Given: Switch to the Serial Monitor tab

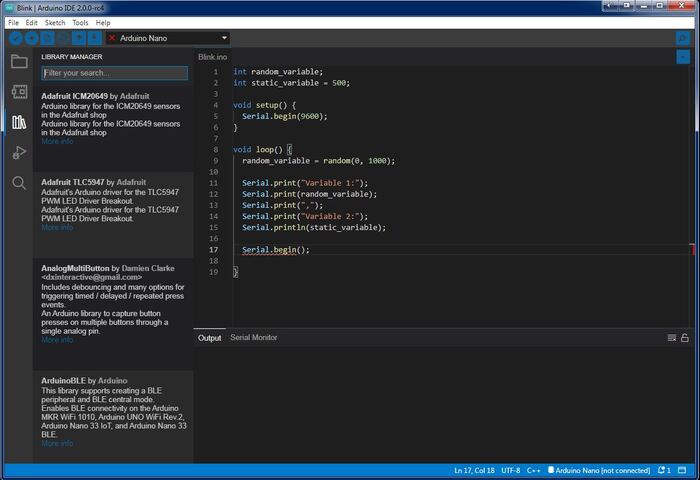Looking at the screenshot, I should tap(254, 338).
